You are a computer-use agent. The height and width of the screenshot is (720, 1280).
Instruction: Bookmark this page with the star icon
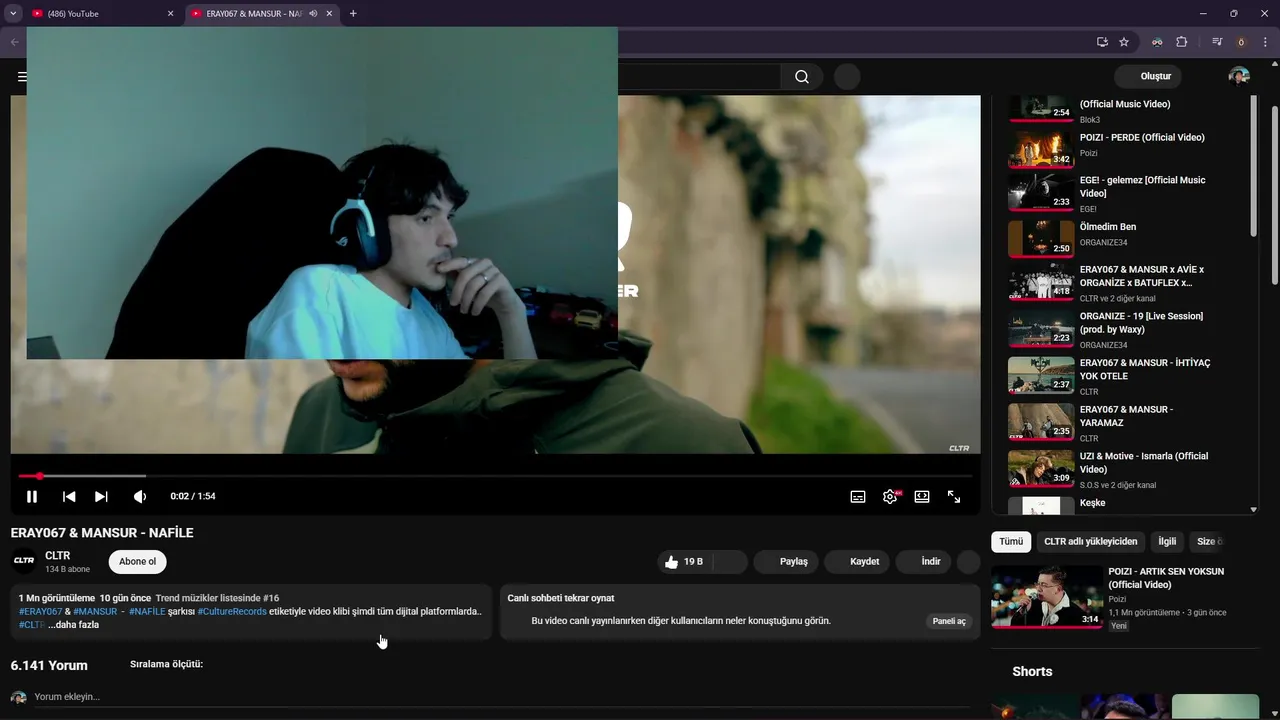click(1124, 42)
